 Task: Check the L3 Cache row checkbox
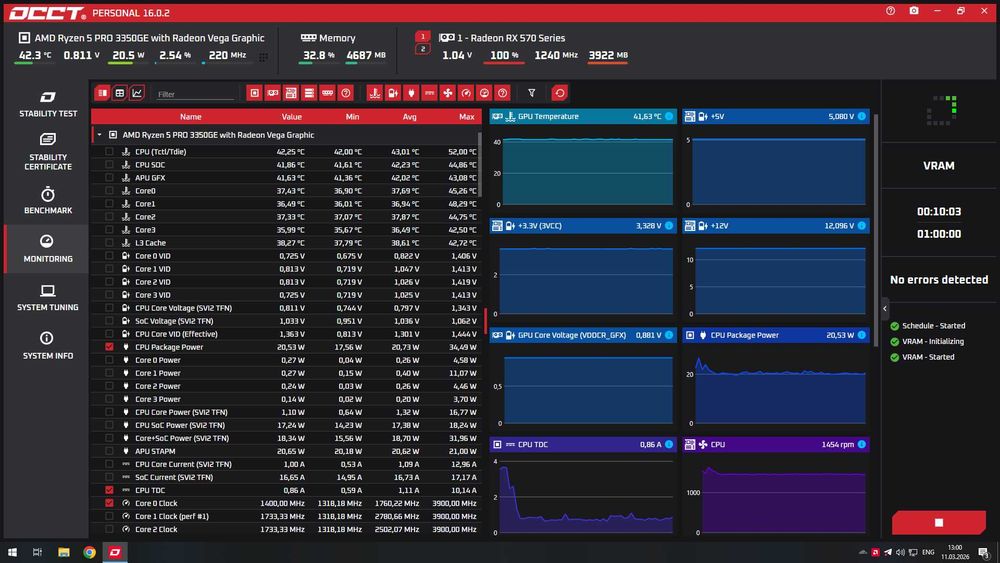[109, 243]
